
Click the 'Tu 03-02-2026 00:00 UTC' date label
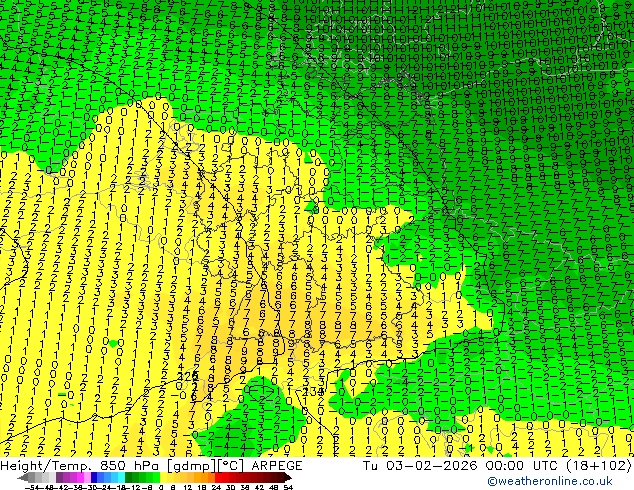pos(461,465)
